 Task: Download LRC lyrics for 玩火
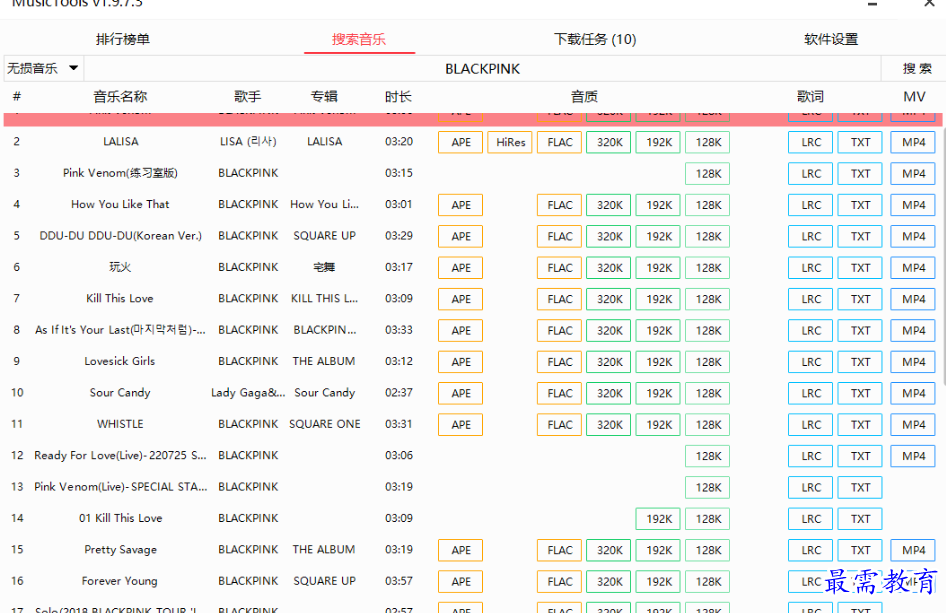(810, 268)
